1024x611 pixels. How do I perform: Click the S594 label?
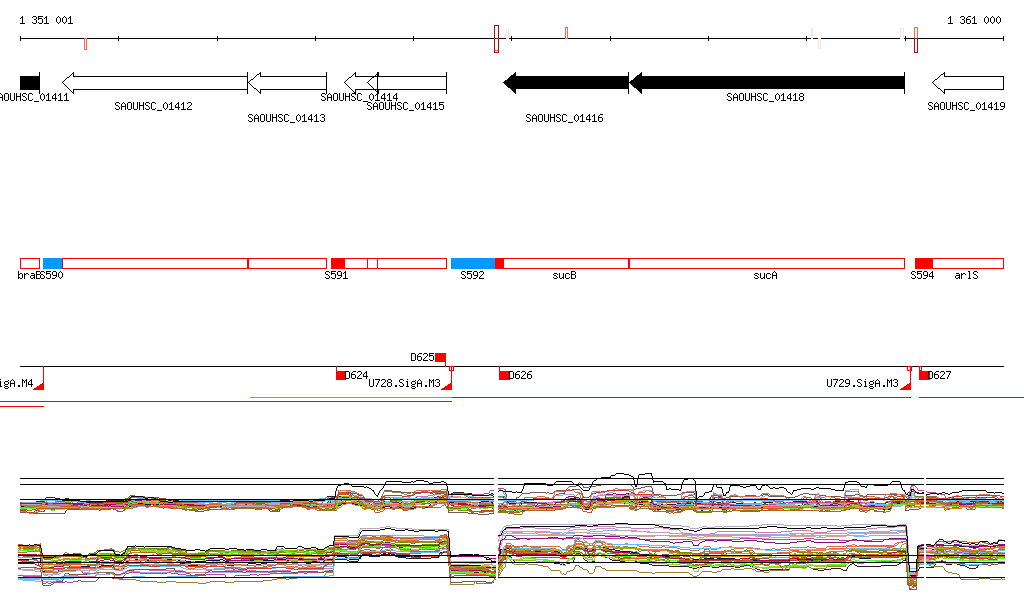pyautogui.click(x=922, y=275)
